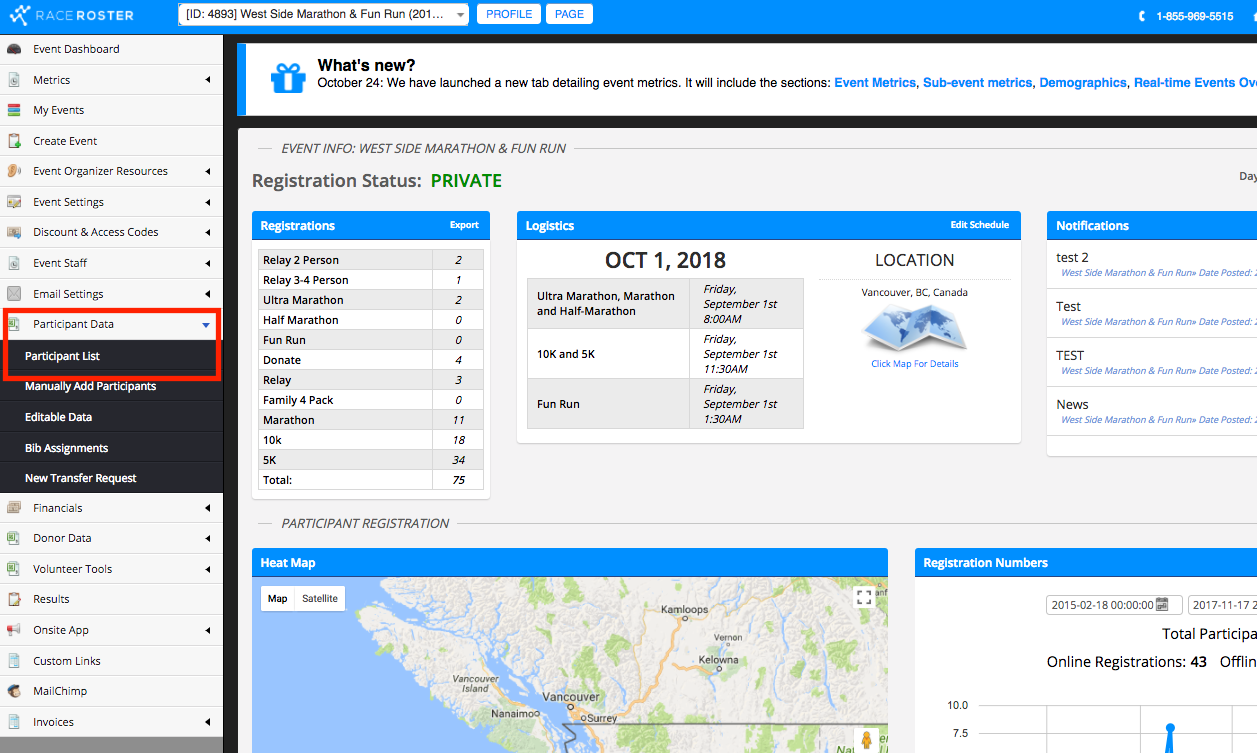Open the Sub-event metrics link
1257x753 pixels.
click(977, 83)
